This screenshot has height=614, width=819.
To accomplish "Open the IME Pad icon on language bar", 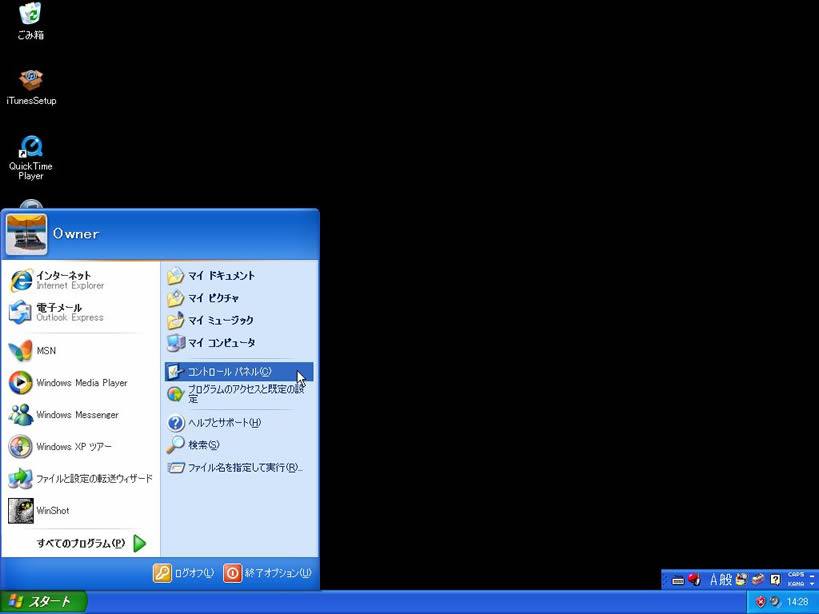I will (741, 579).
